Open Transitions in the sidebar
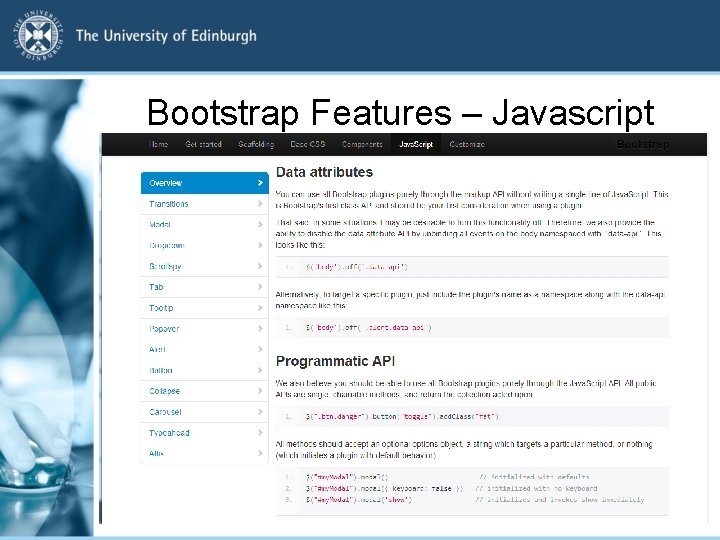The image size is (720, 540). point(204,204)
